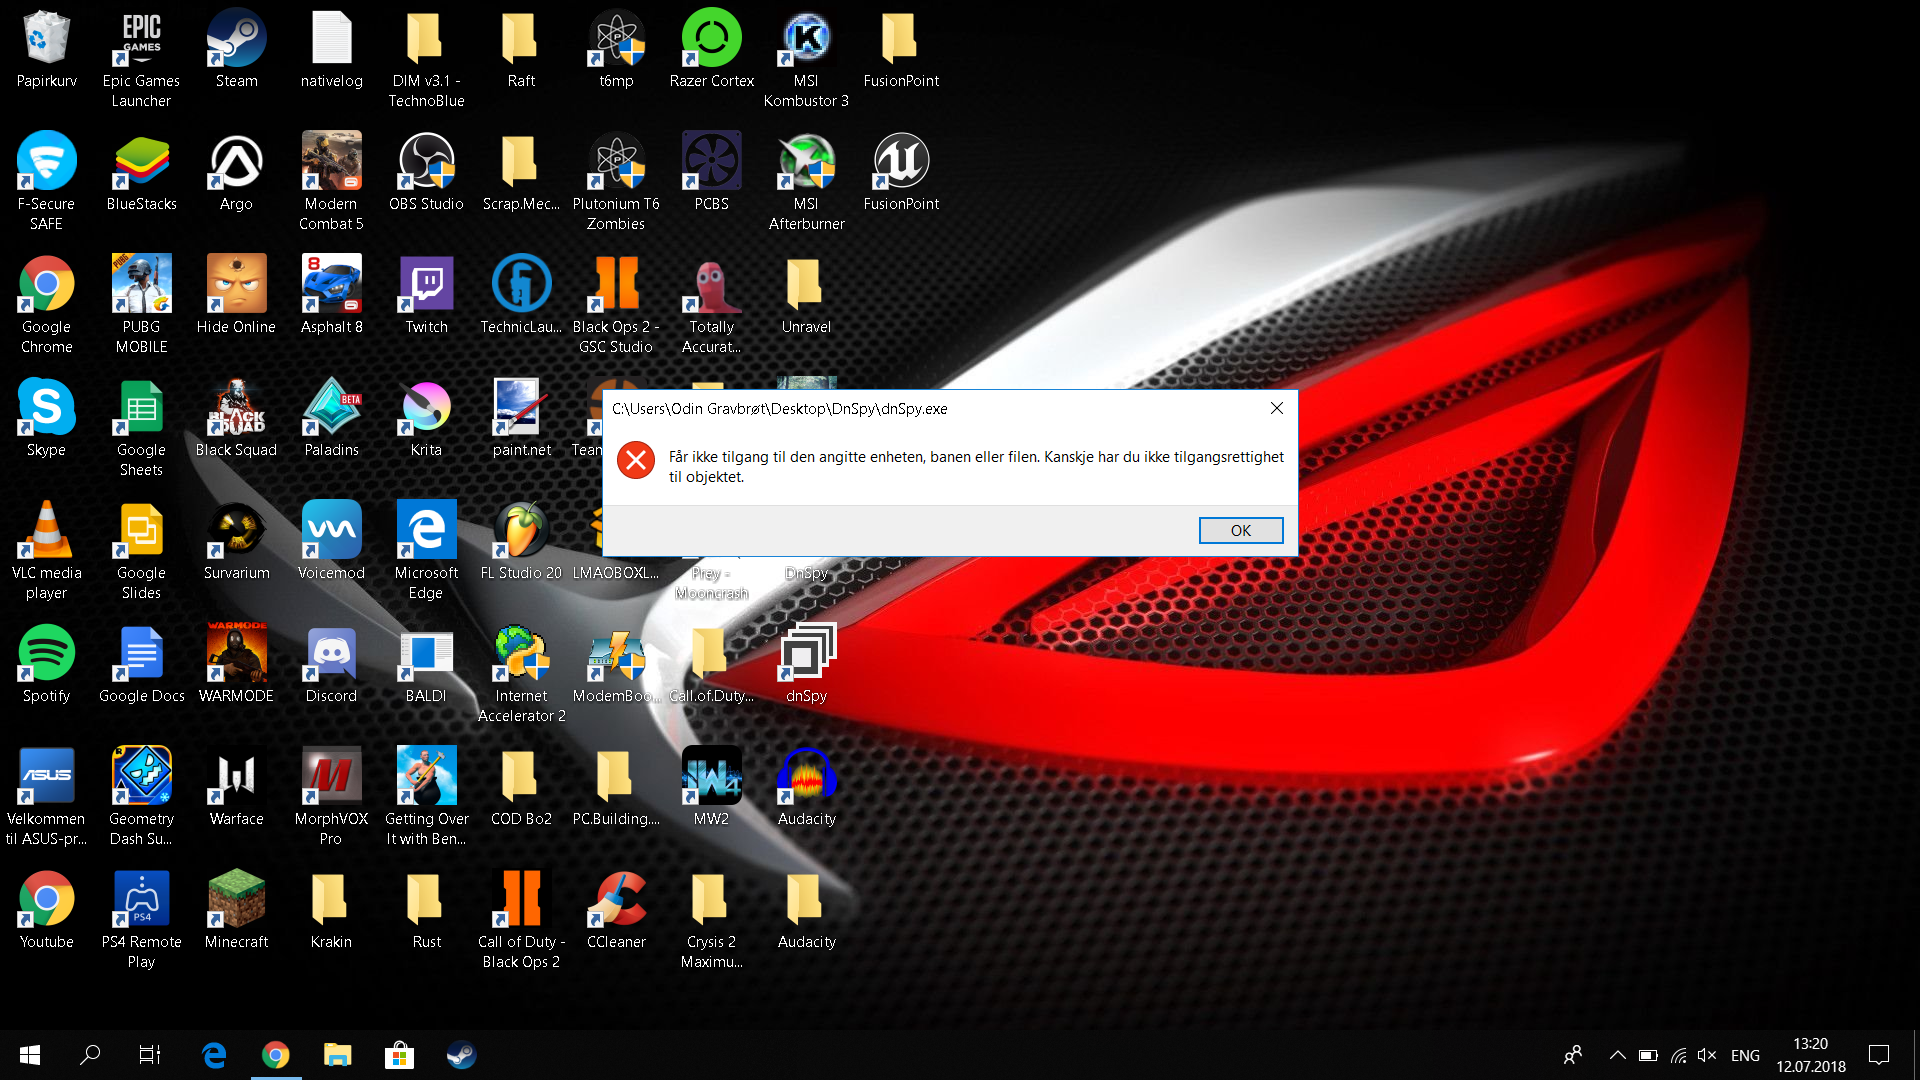Close the dnSpy.exe error dialog

click(x=1276, y=408)
